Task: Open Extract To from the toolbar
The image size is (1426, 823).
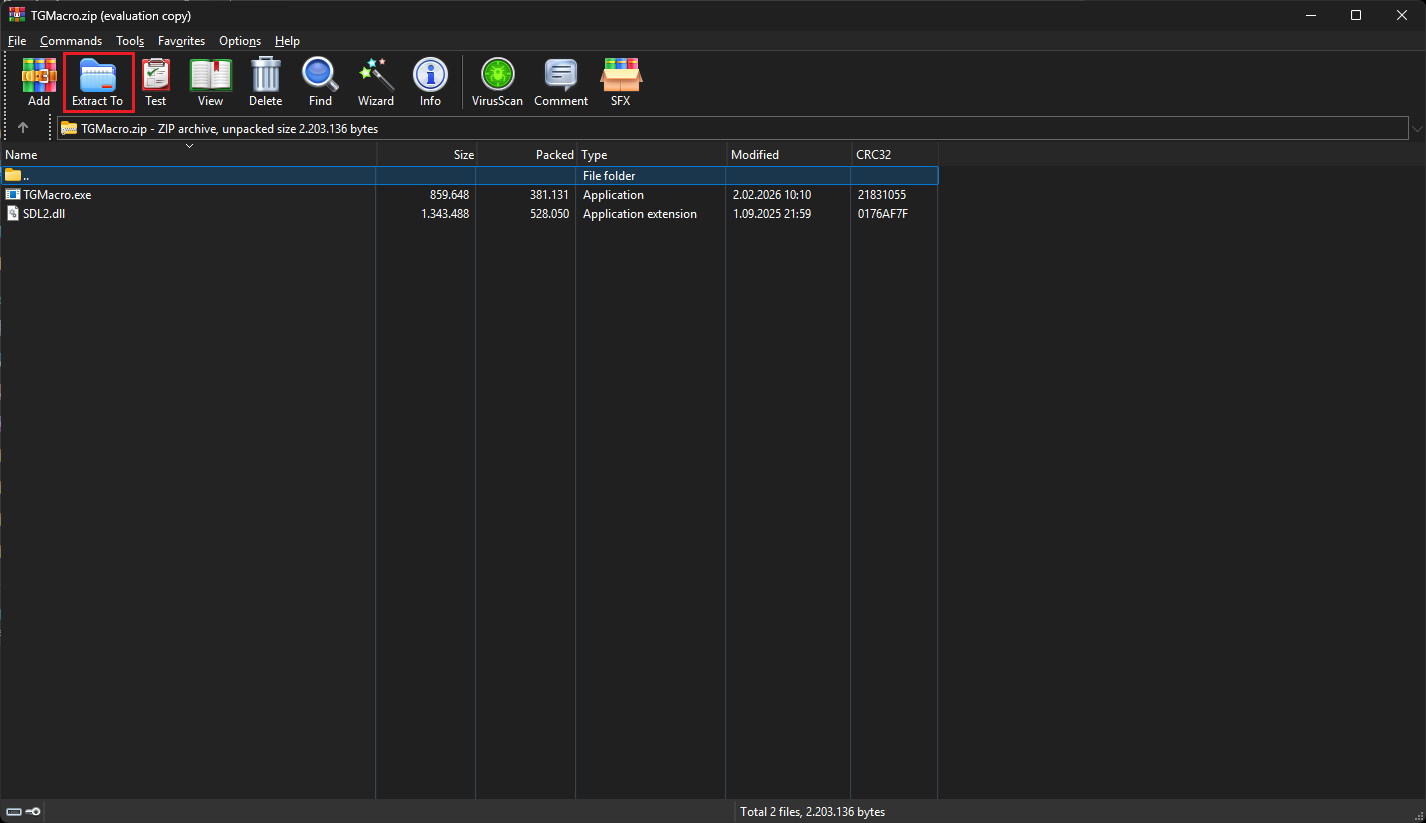Action: pos(98,82)
